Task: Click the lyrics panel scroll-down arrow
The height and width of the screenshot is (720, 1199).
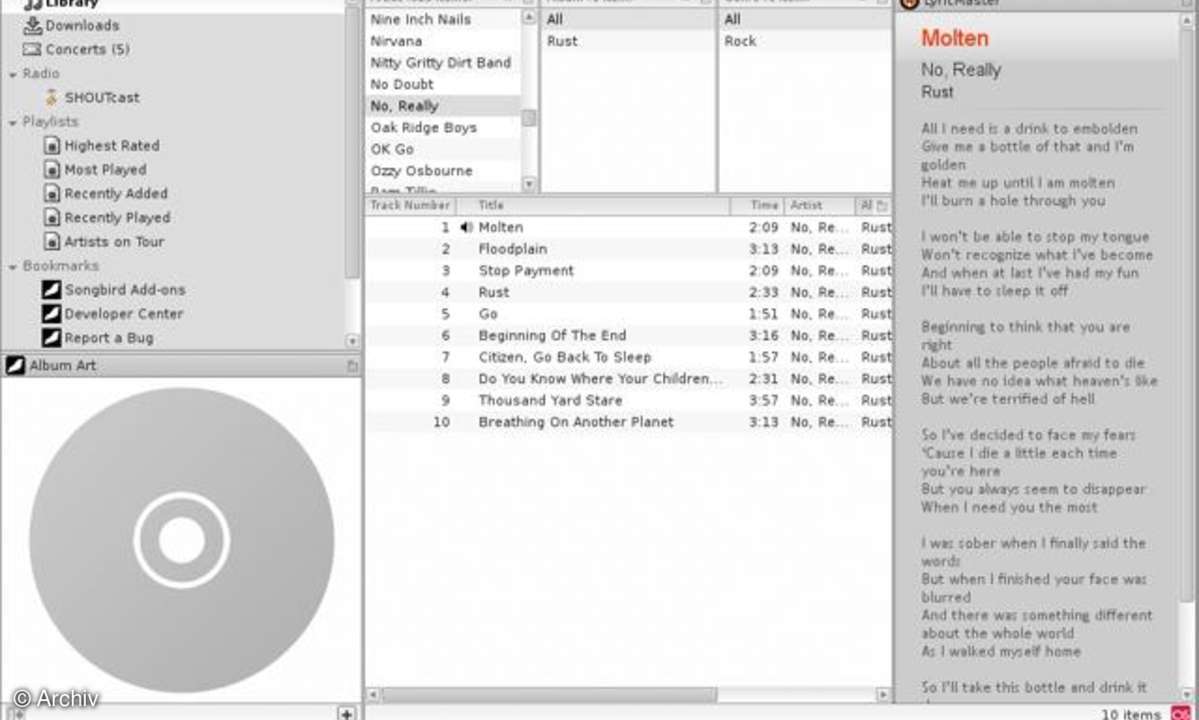Action: click(1187, 695)
